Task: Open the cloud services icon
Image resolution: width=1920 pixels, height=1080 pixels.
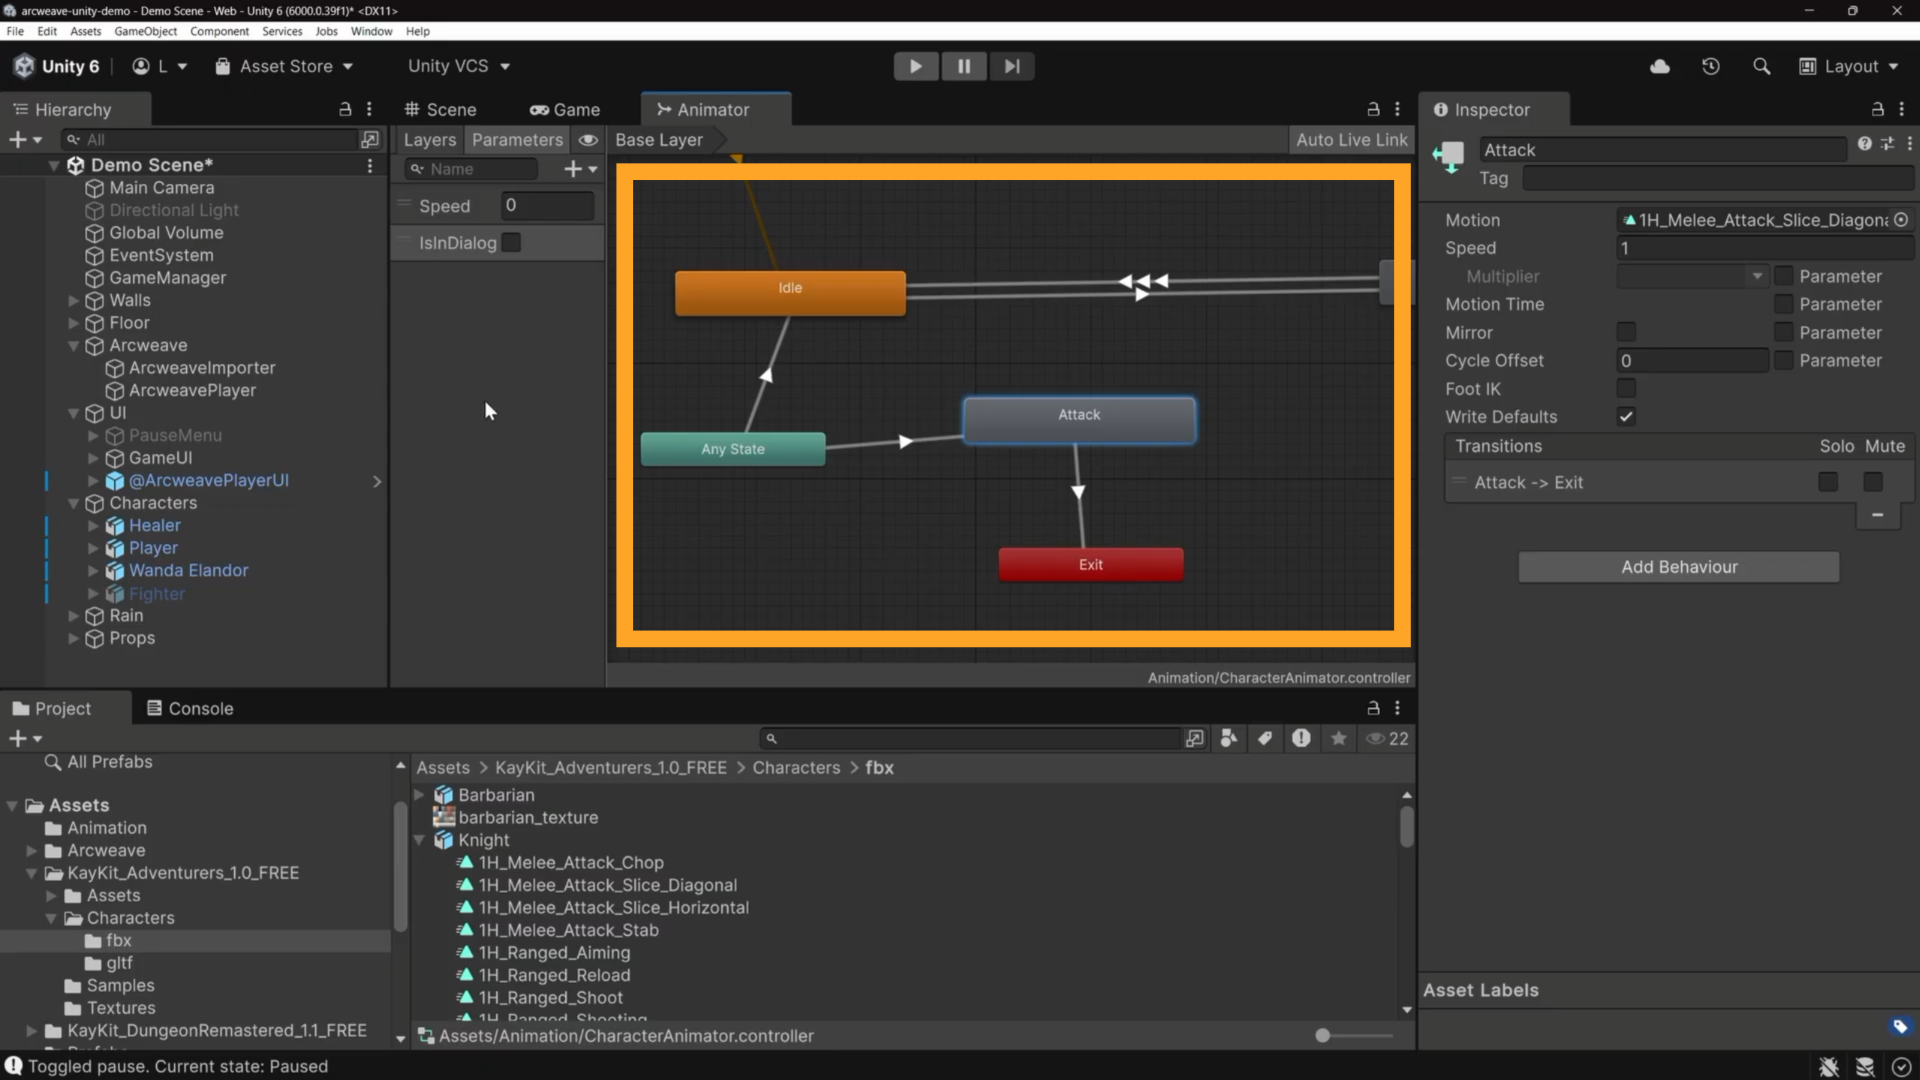Action: point(1660,66)
